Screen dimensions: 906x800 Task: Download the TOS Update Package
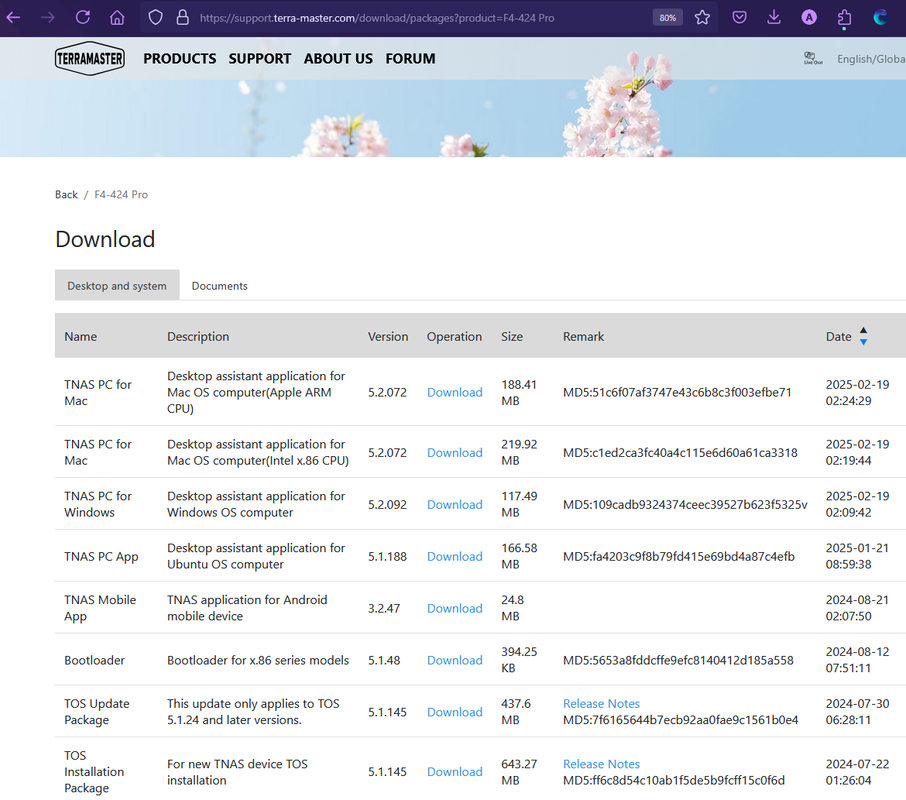click(x=455, y=712)
